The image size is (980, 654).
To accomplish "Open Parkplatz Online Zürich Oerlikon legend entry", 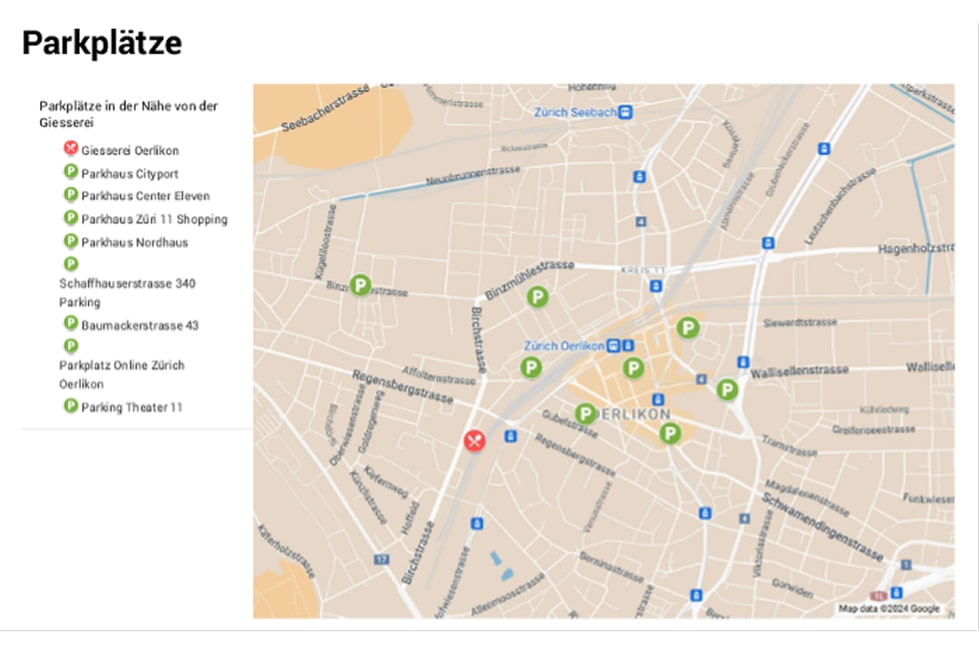I will 122,375.
